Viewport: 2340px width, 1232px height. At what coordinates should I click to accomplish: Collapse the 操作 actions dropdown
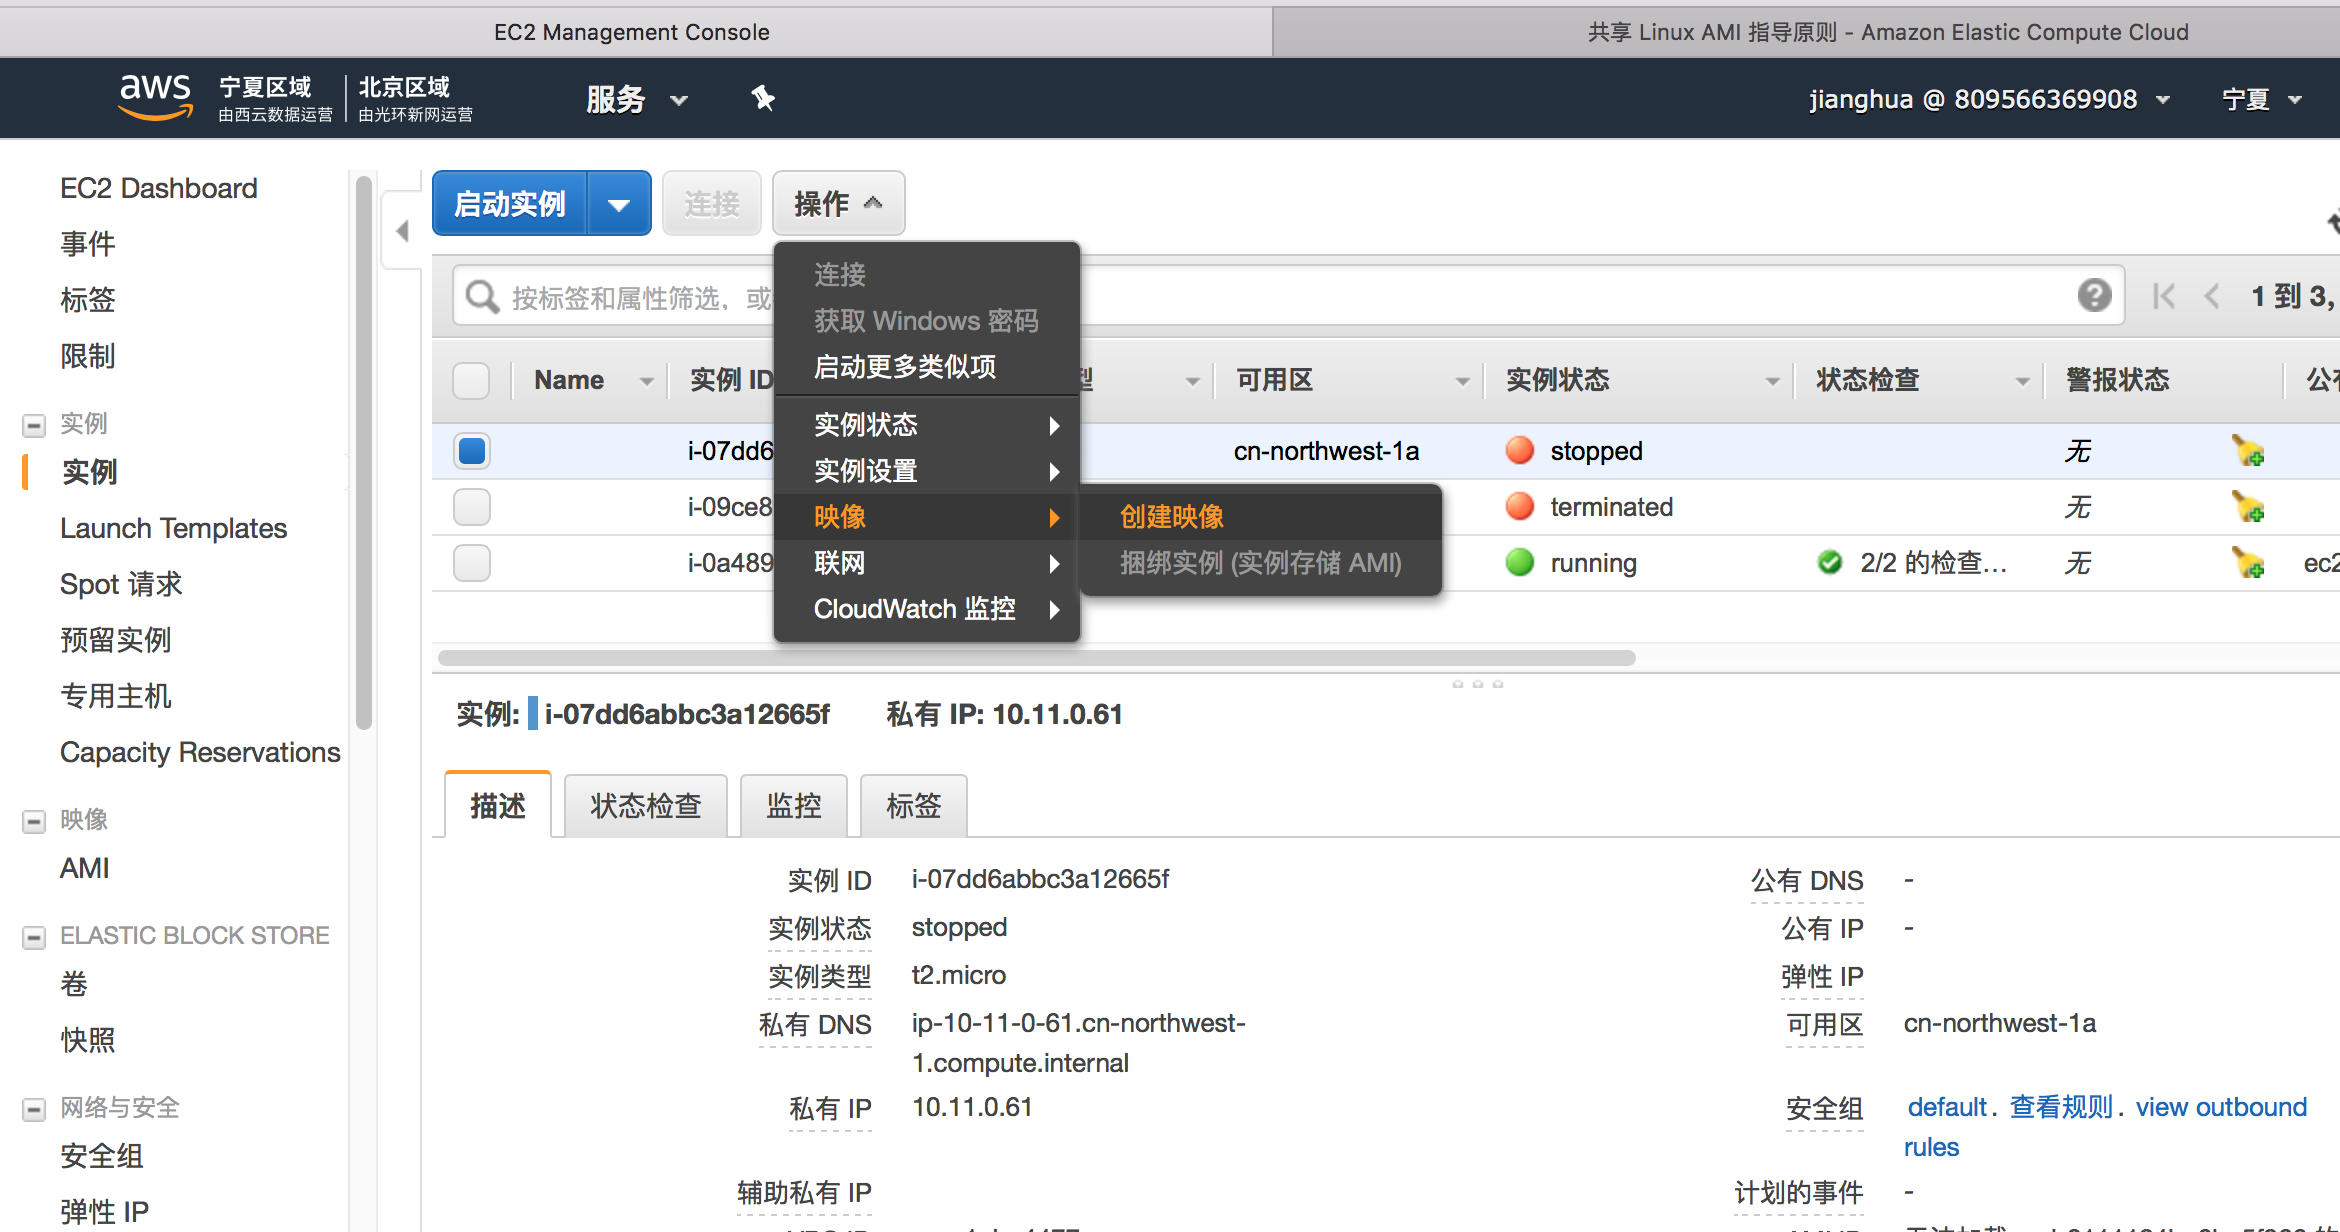(x=838, y=204)
